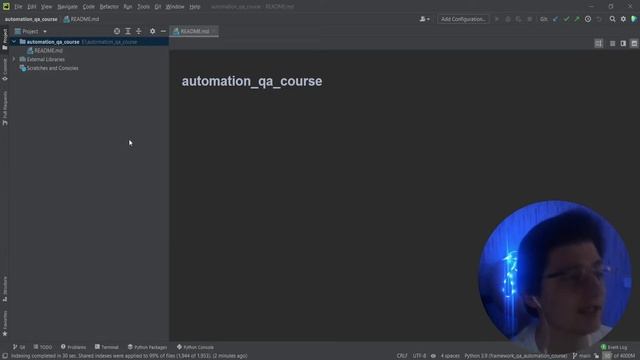Toggle markdown auto-scroll preview icon

(x=598, y=43)
